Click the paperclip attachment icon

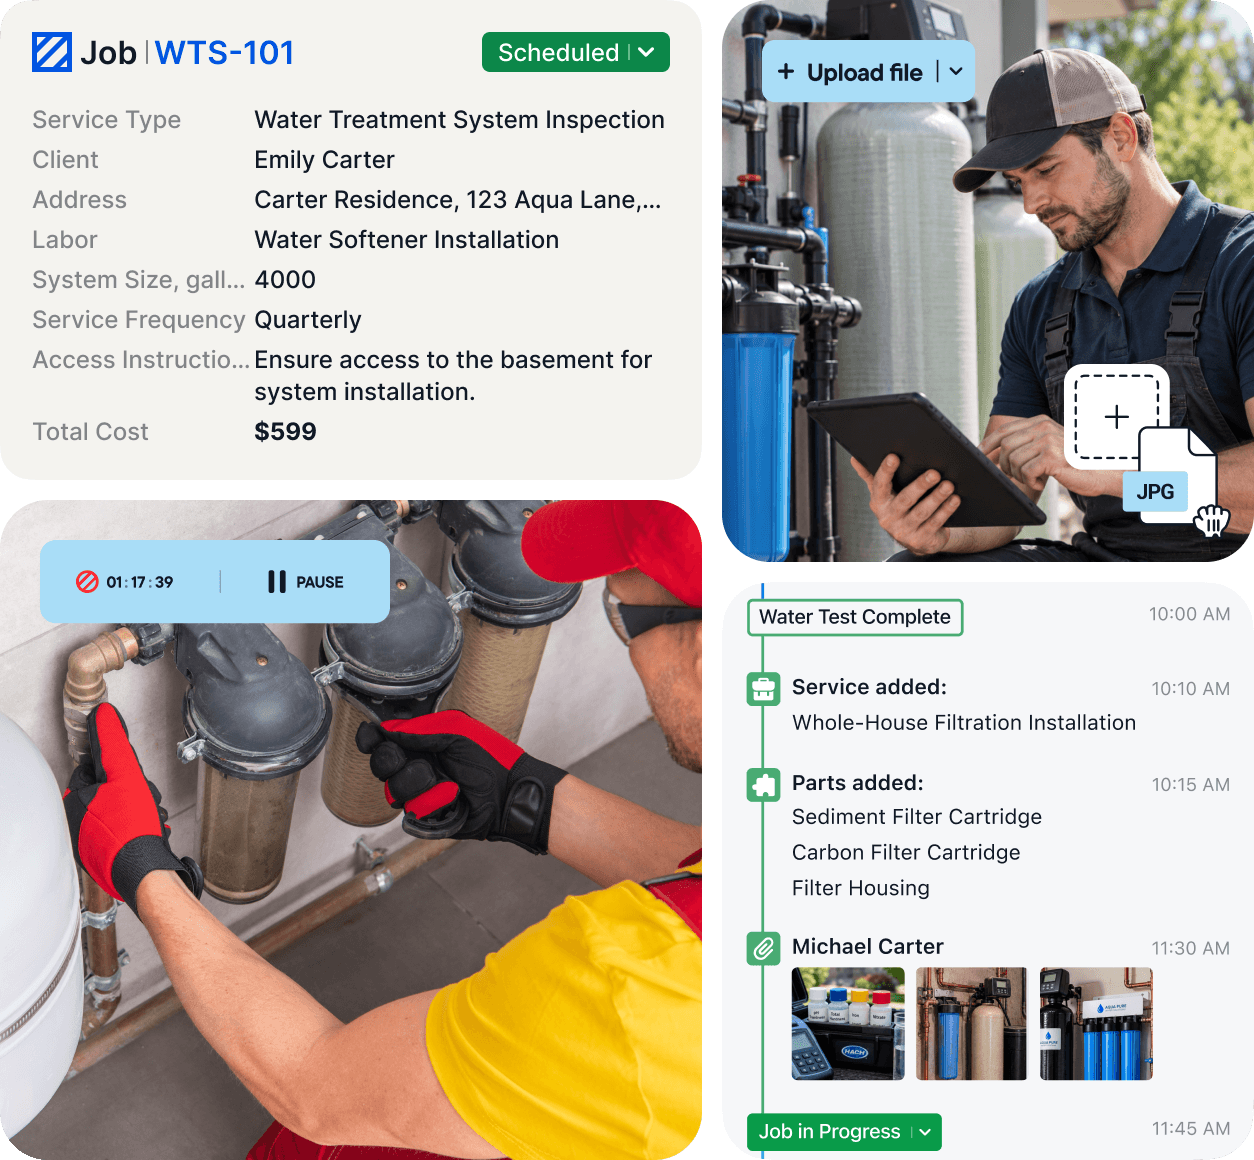(x=764, y=948)
